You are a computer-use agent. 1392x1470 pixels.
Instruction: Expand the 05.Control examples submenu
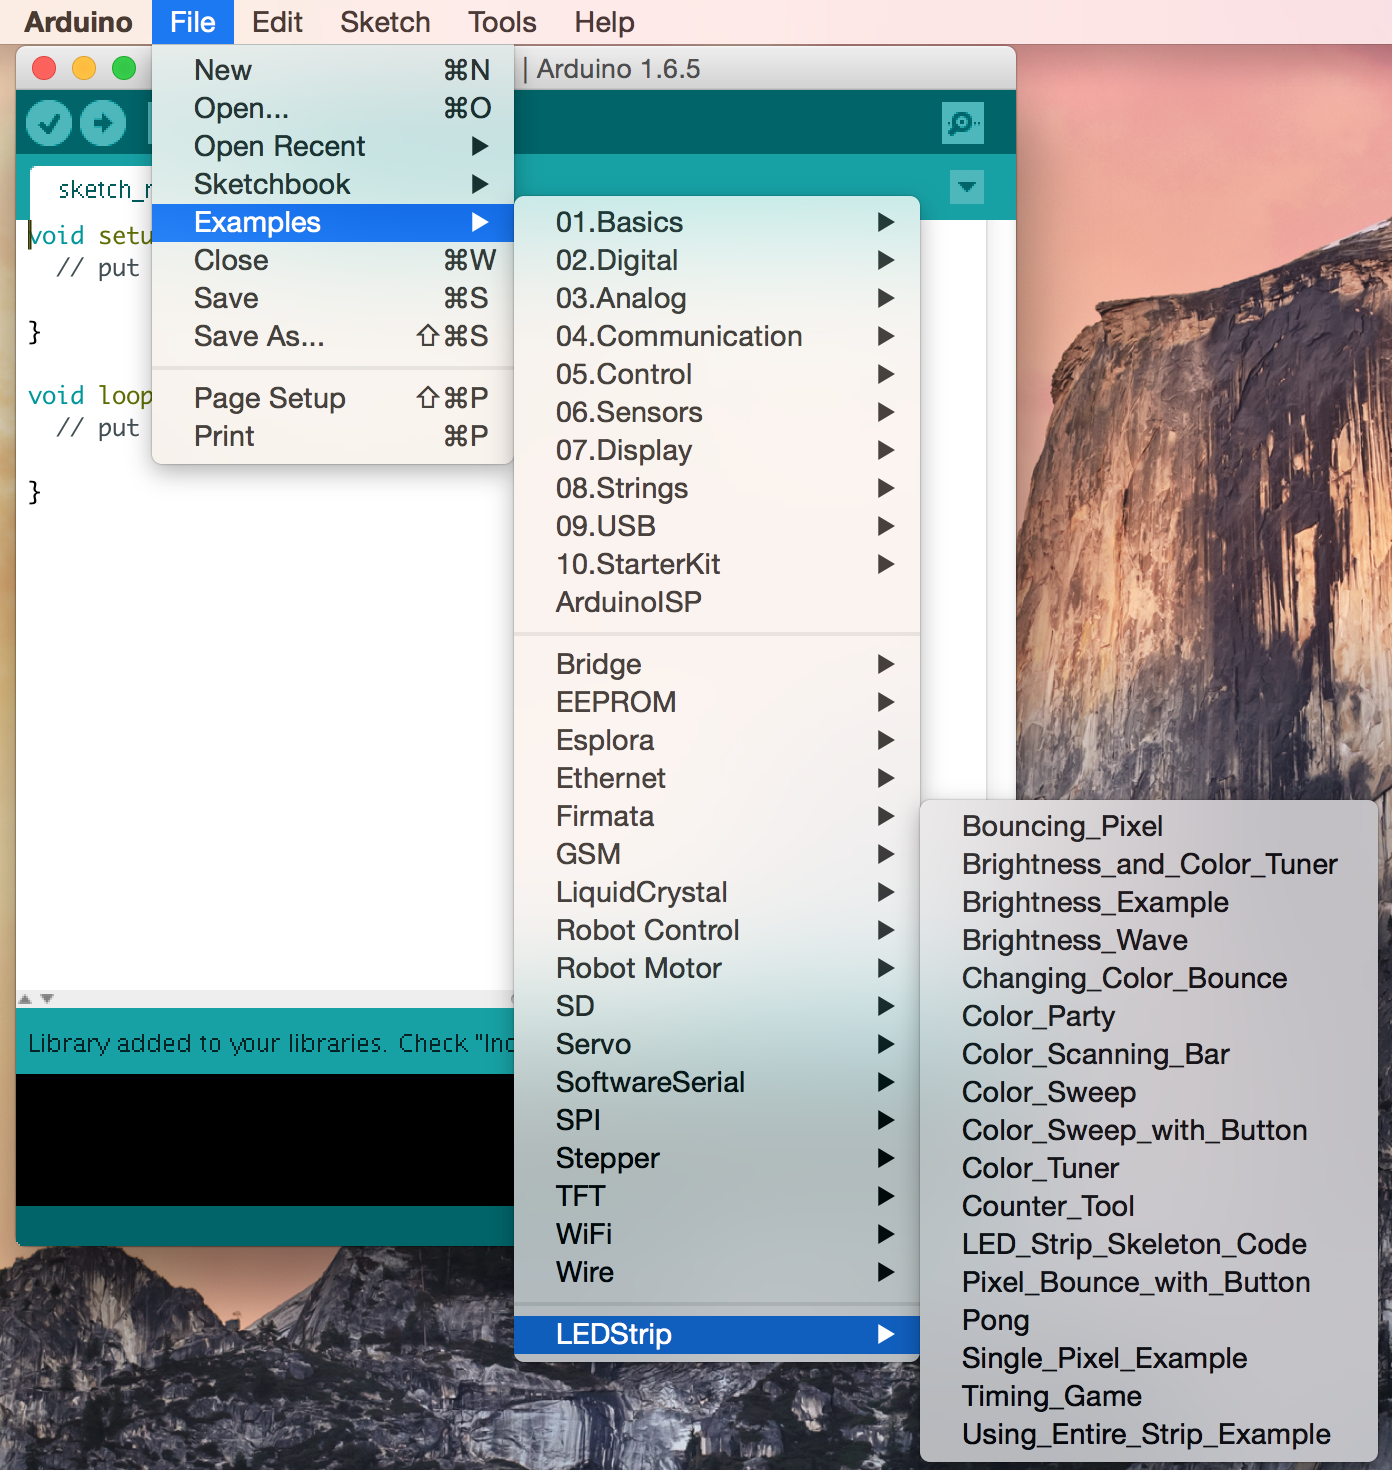717,374
